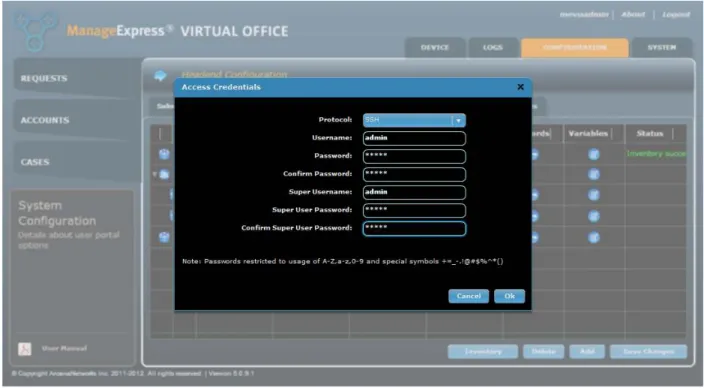Click the Status column header
The image size is (704, 388).
[x=650, y=133]
